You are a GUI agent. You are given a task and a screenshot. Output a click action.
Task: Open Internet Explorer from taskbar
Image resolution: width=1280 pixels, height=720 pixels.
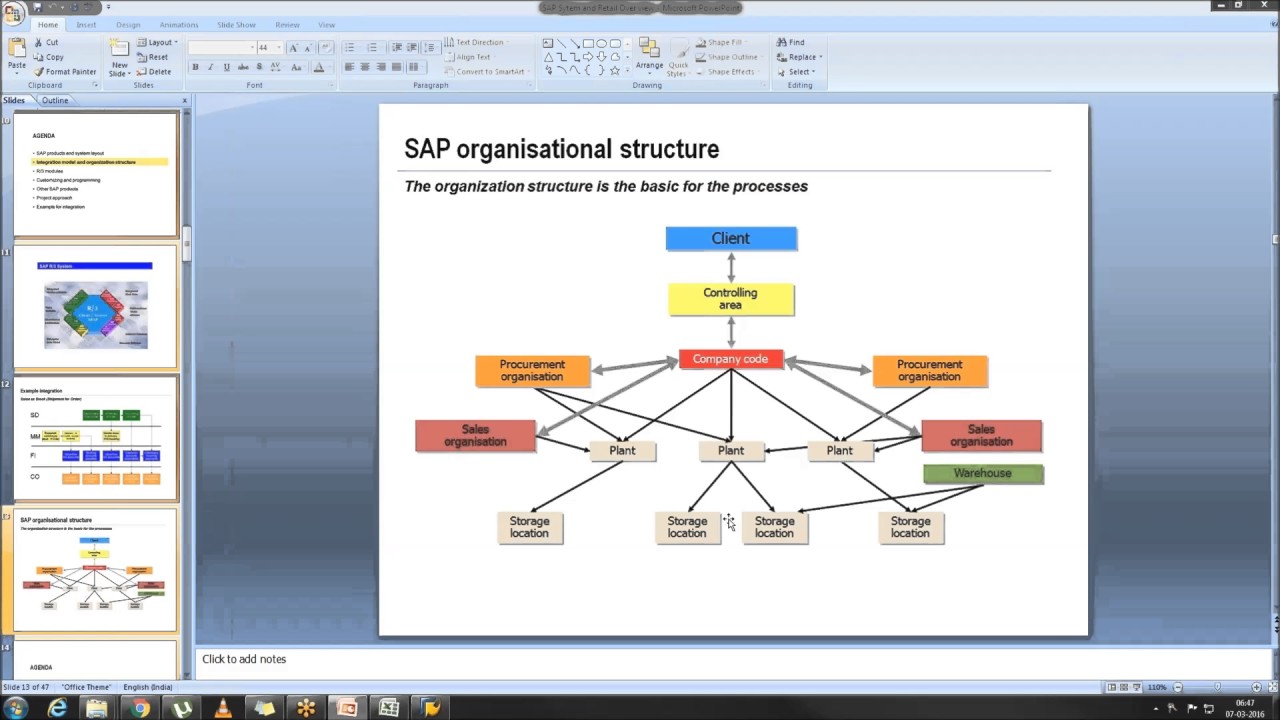click(x=57, y=708)
